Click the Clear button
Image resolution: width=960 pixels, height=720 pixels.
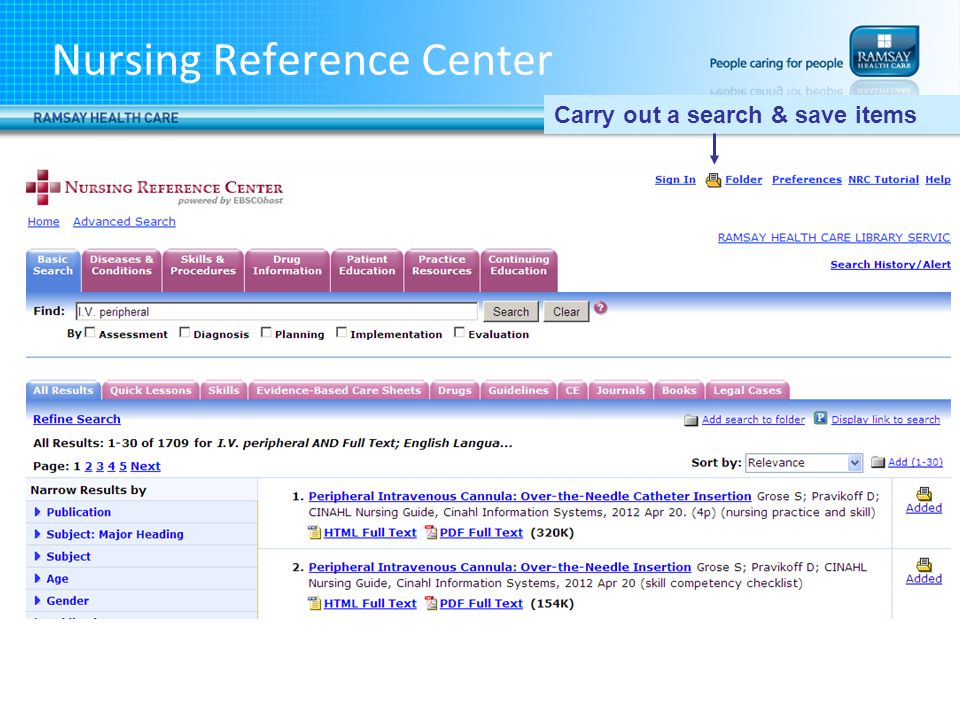(566, 312)
